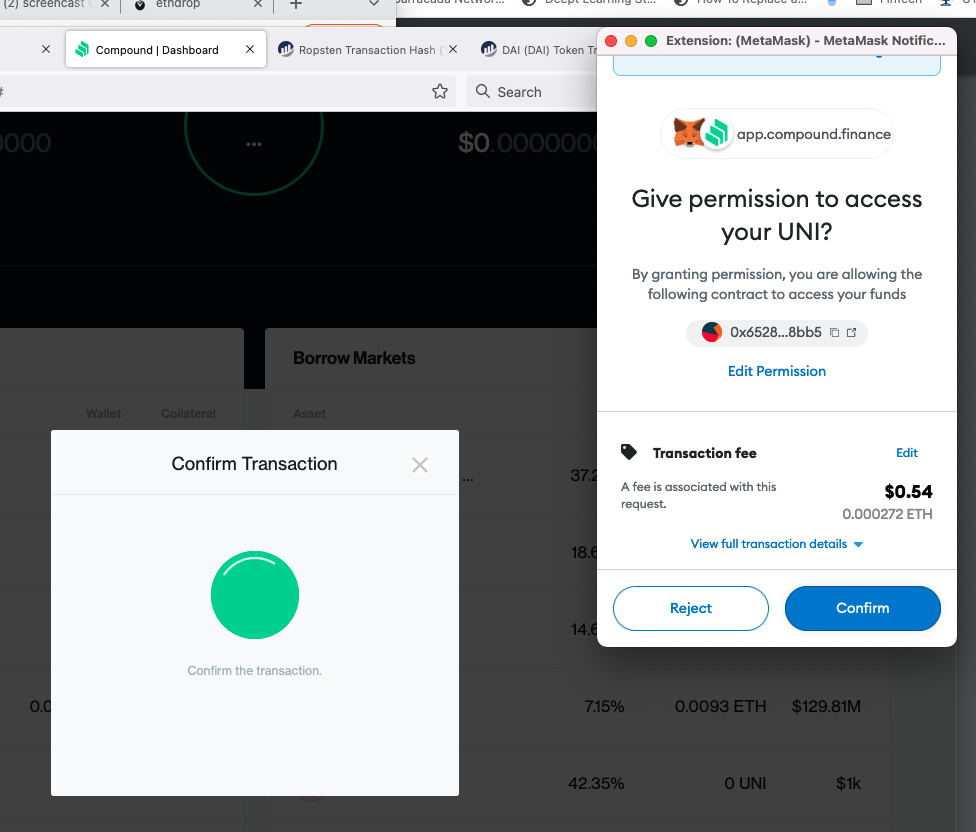
Task: Close the ethdrop tab
Action: 258,4
